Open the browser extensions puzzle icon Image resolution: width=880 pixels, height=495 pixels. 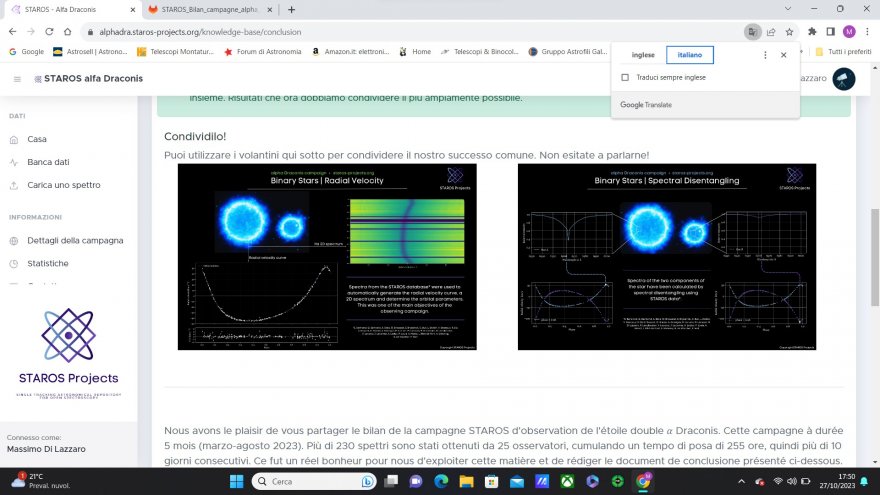pos(812,31)
